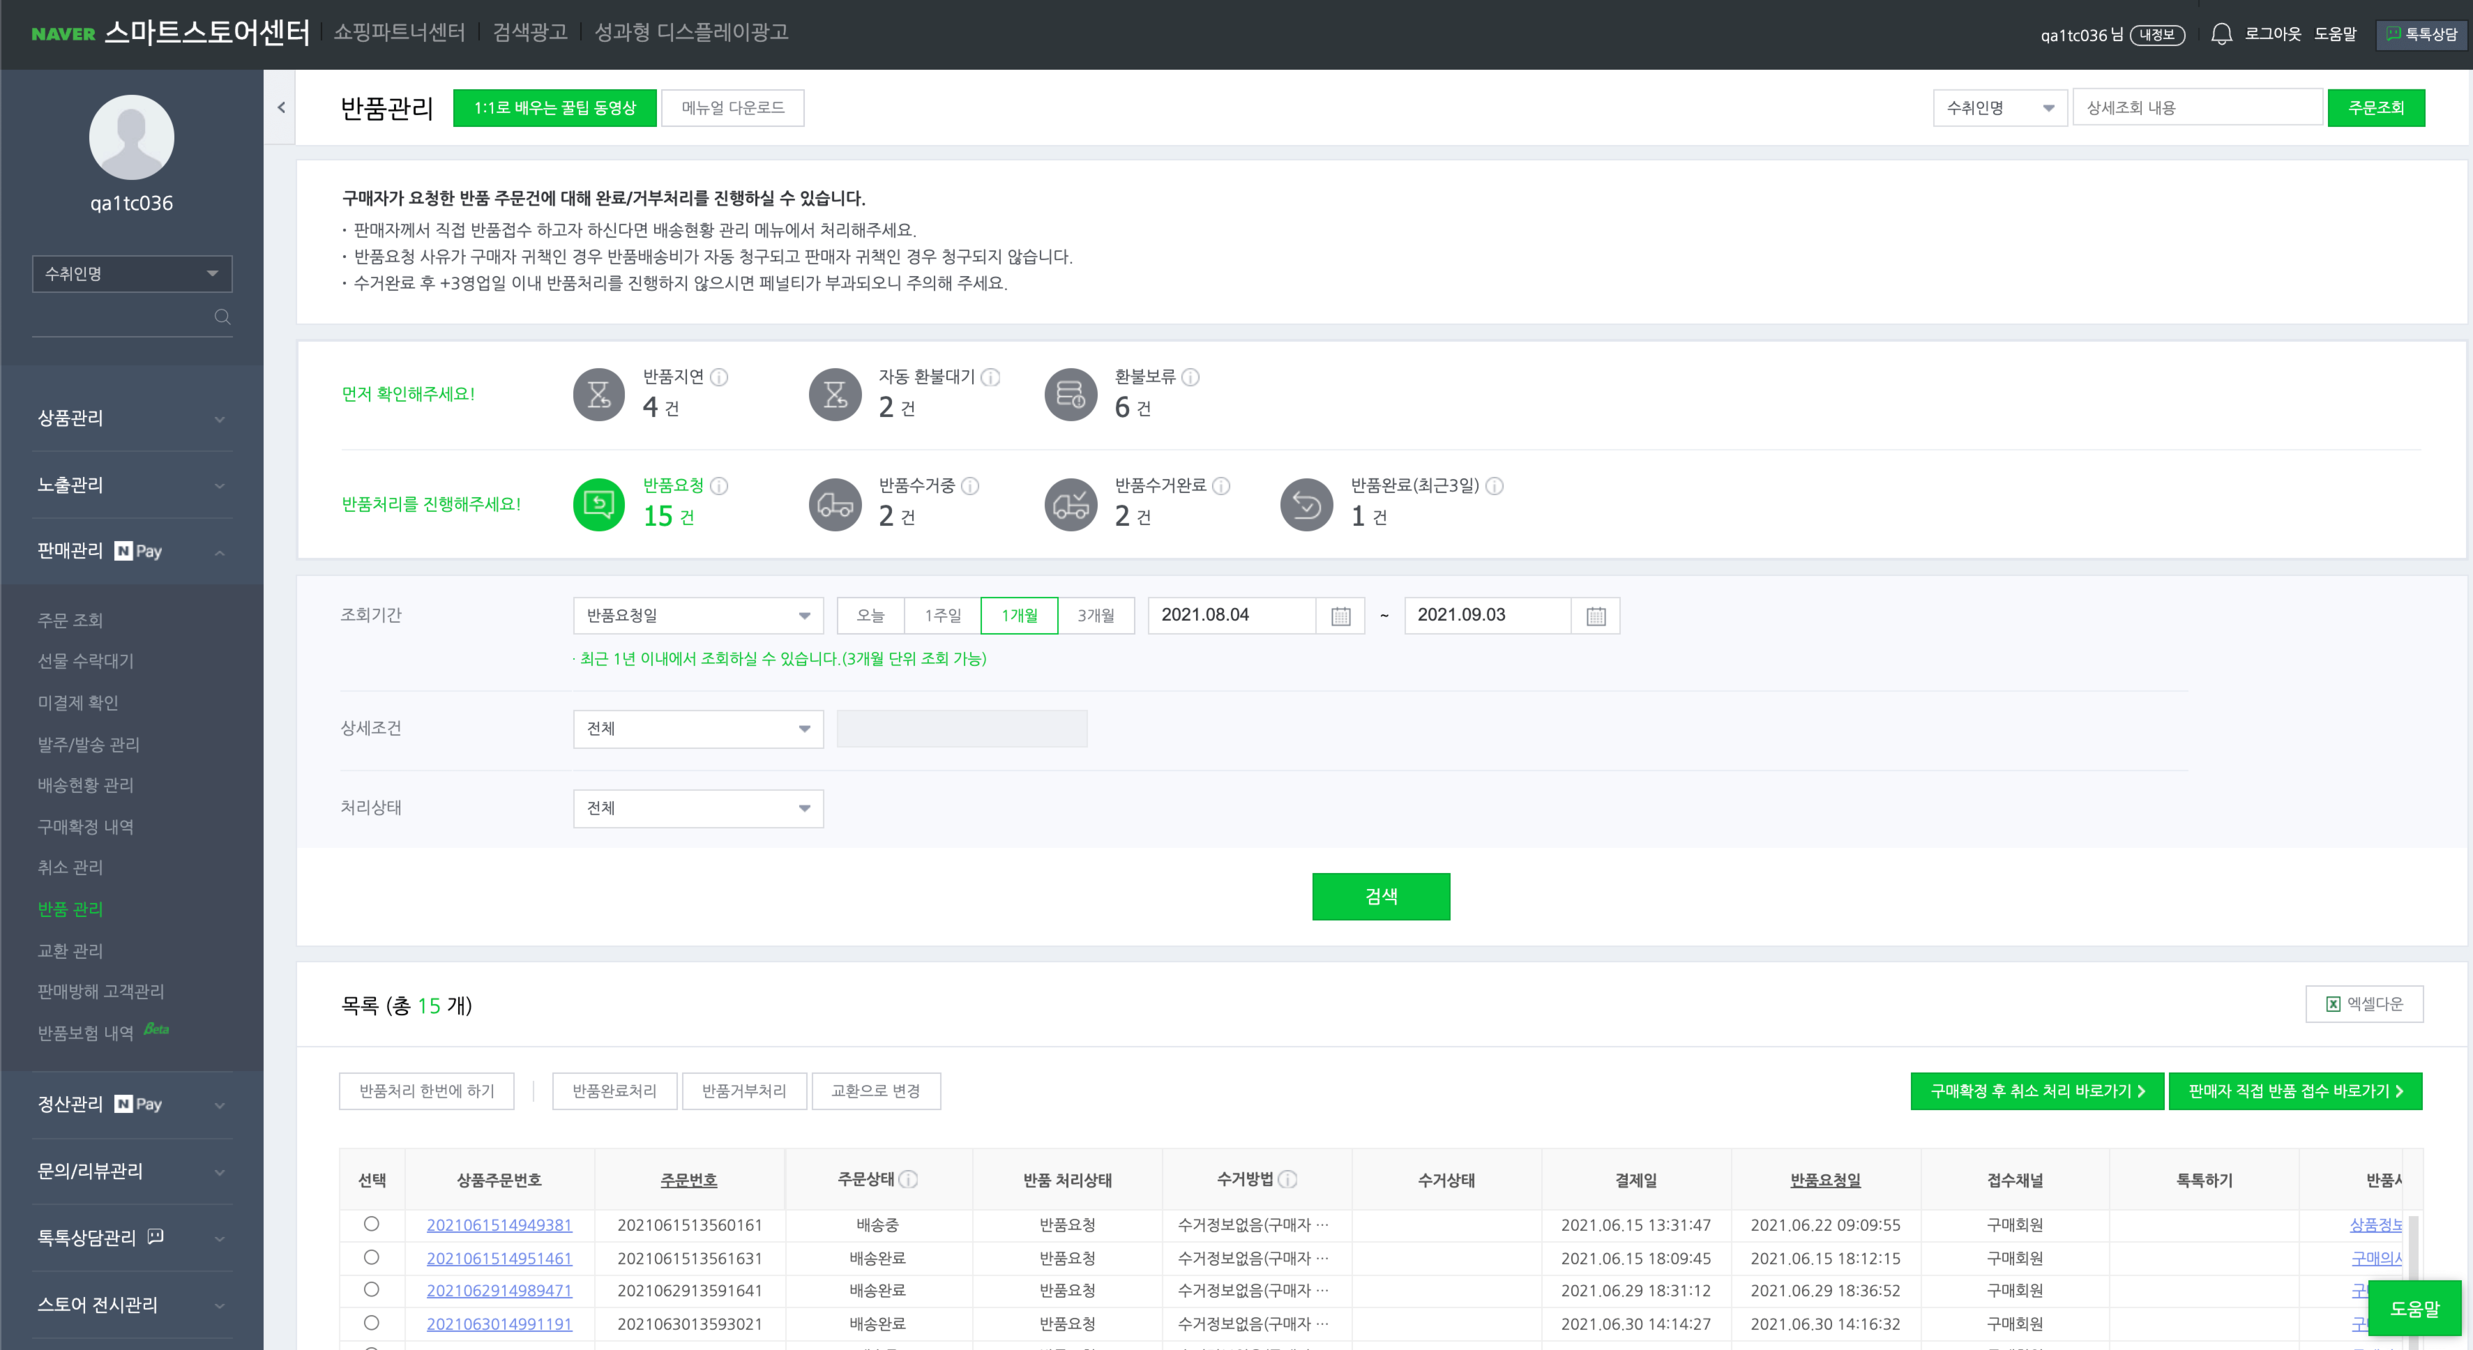The width and height of the screenshot is (2473, 1350).
Task: Click the 자동 환불대기 hourglass icon
Action: point(834,394)
